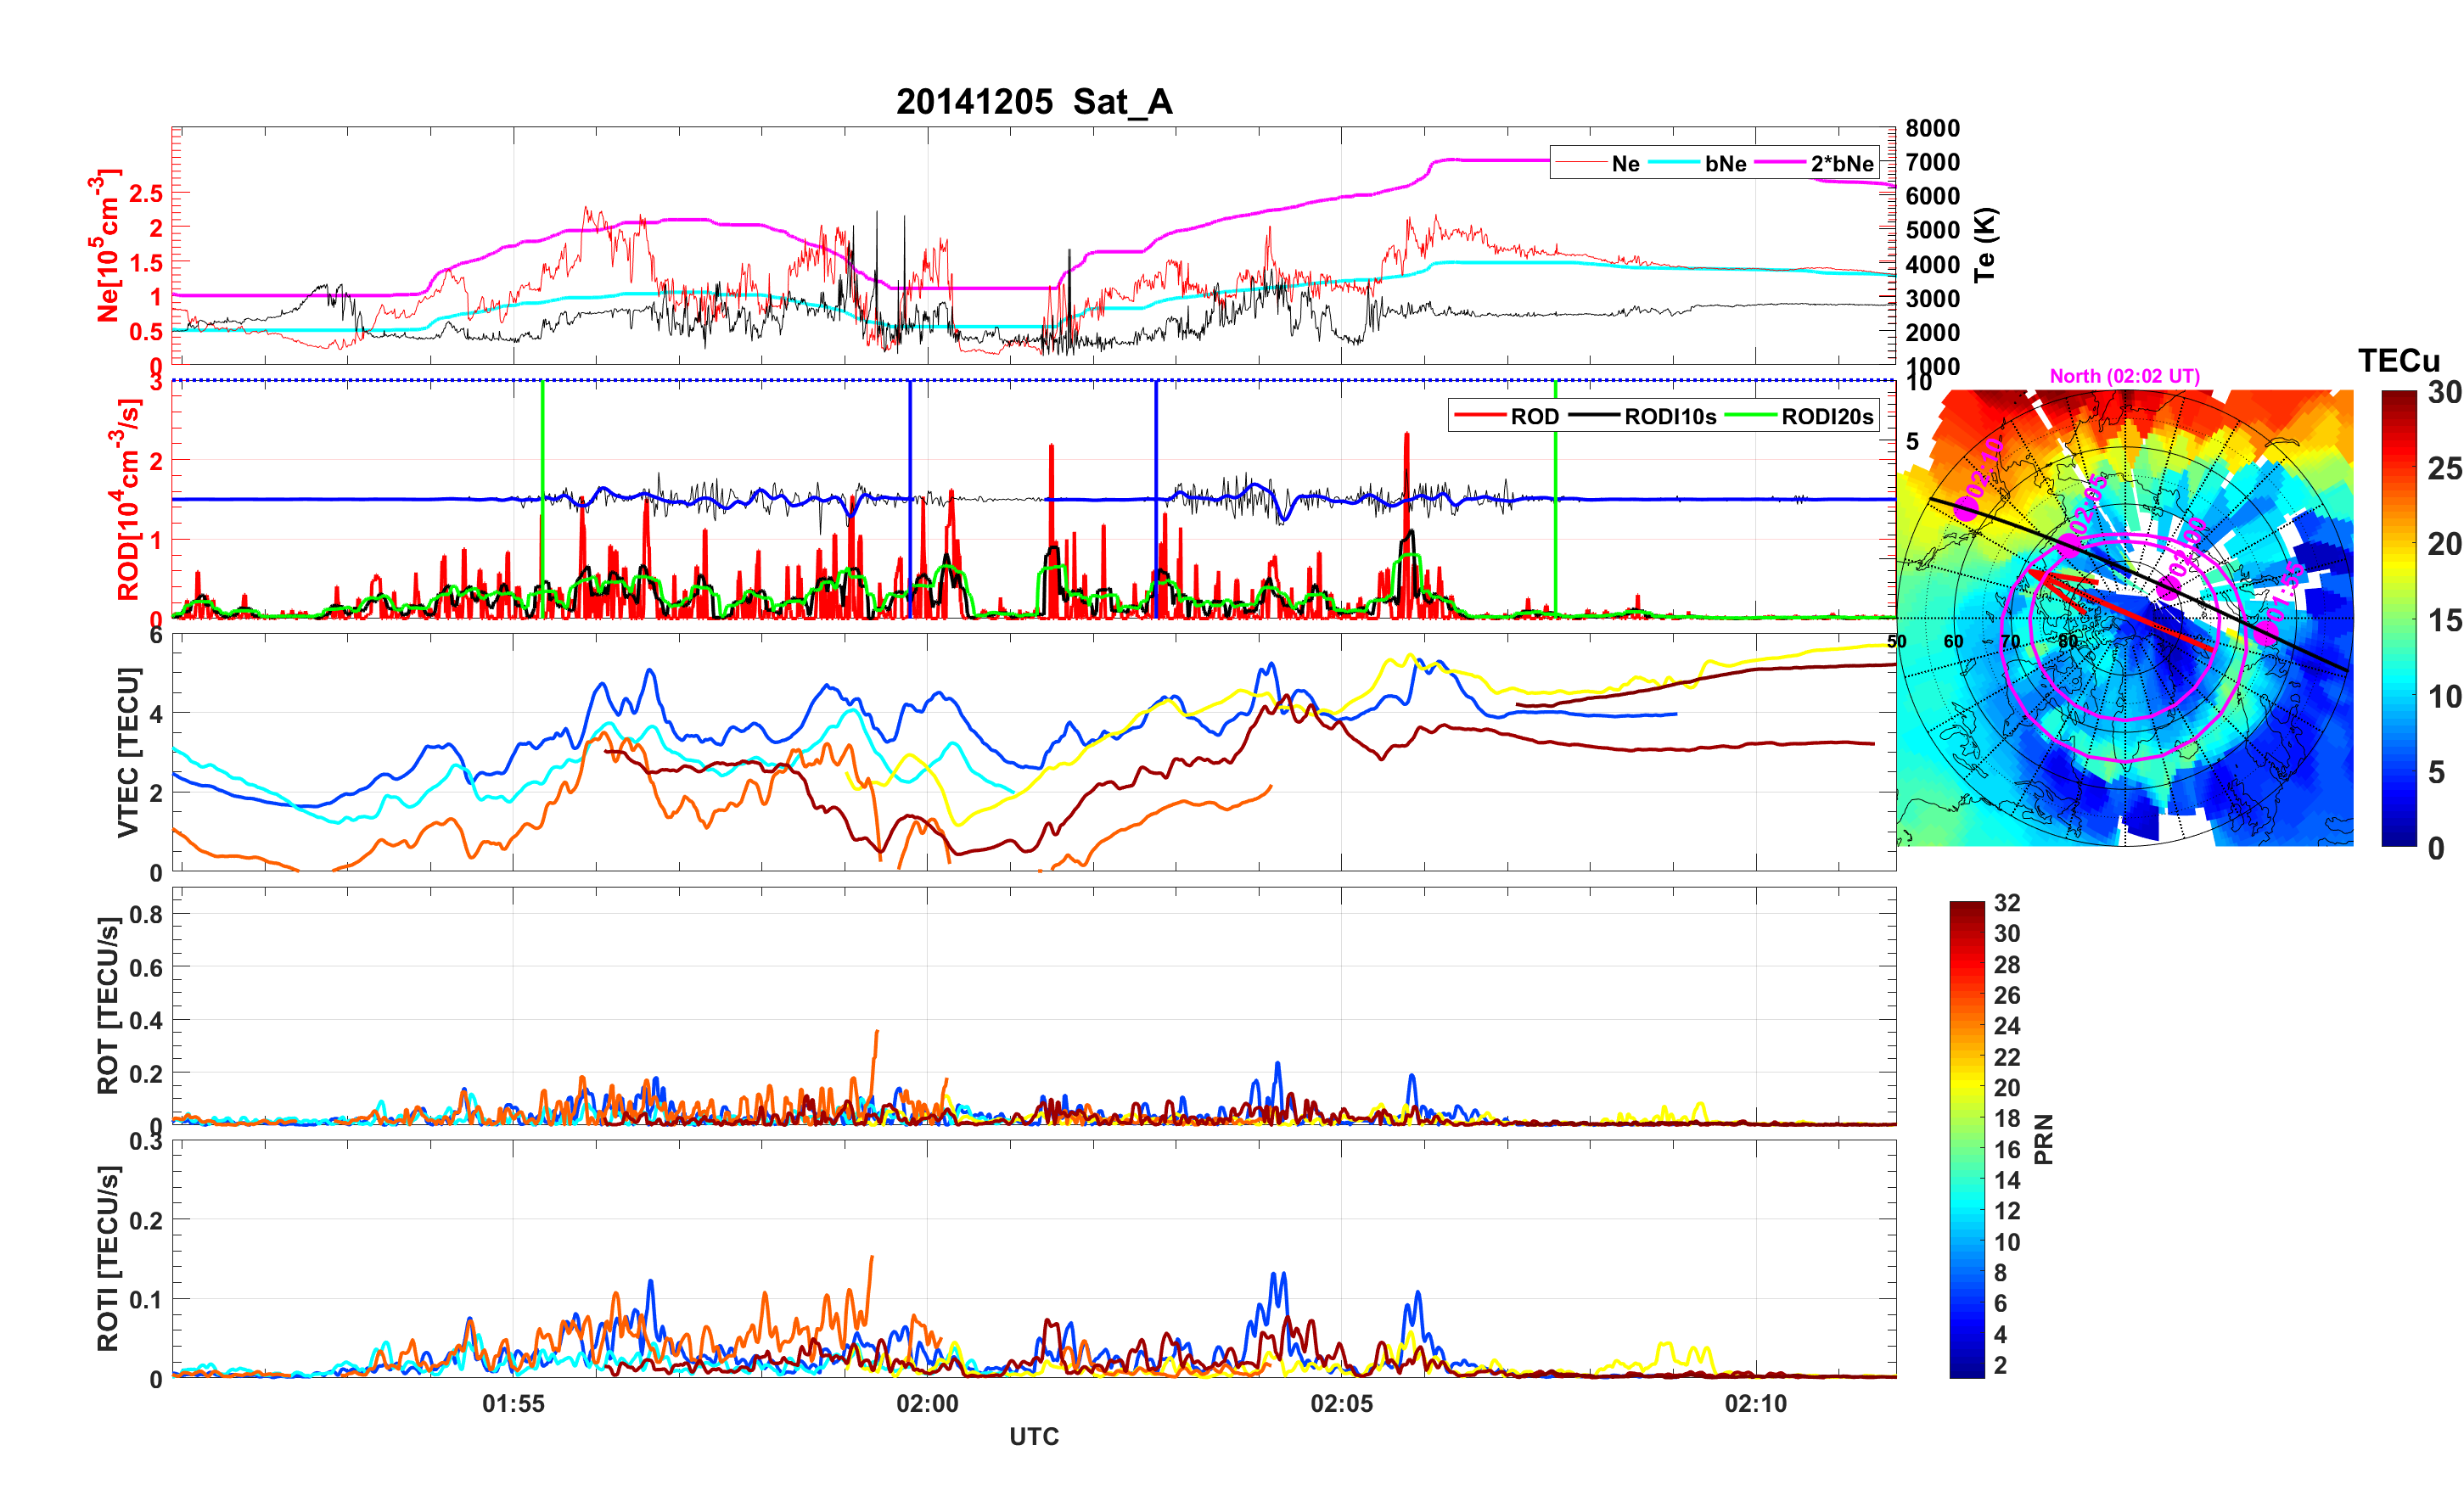The width and height of the screenshot is (2464, 1490).
Task: Click the plot title 20141205 Sat_A
Action: click(x=1033, y=102)
